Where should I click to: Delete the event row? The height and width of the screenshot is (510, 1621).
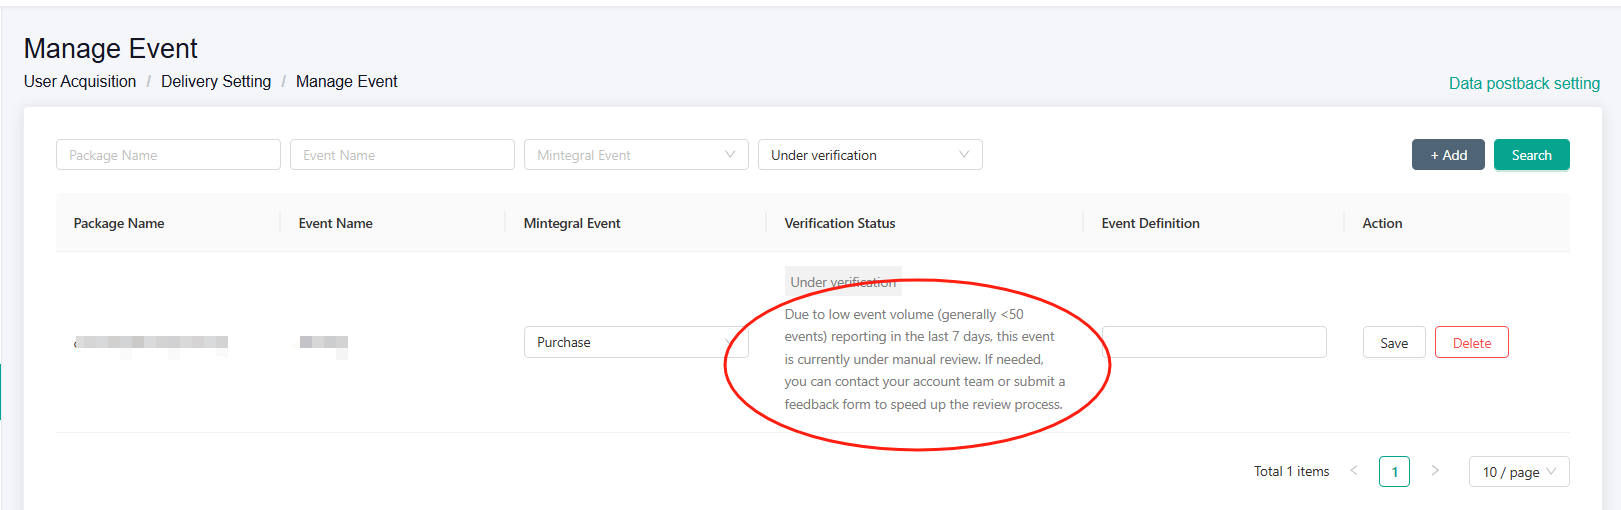tap(1471, 342)
